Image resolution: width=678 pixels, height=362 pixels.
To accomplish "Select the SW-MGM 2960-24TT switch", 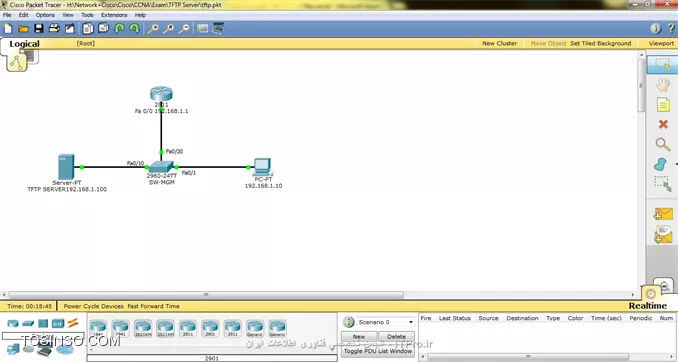I will point(161,167).
